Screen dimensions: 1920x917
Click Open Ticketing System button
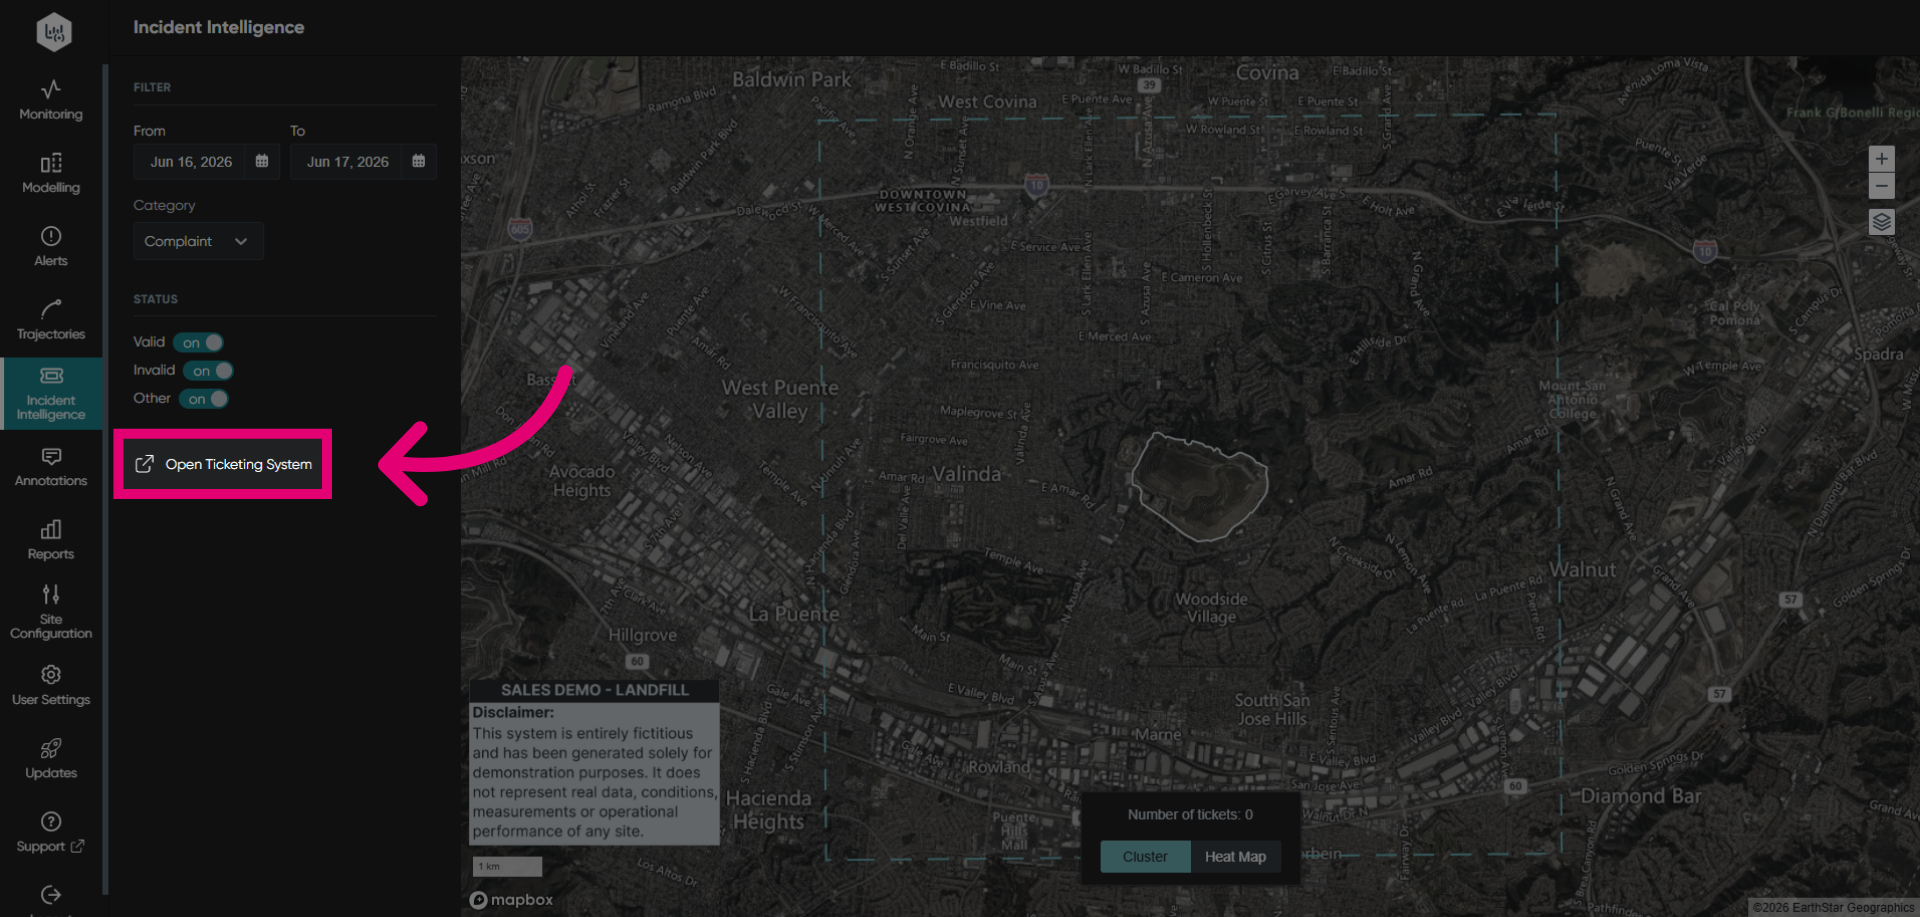[x=223, y=464]
